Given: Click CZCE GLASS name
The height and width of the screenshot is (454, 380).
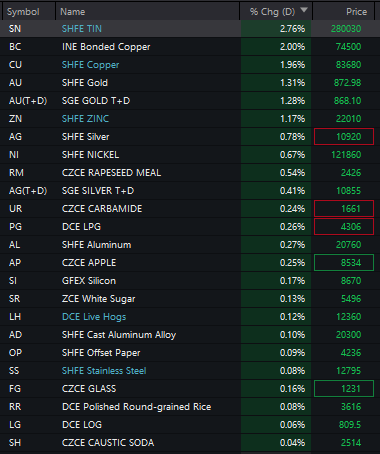Looking at the screenshot, I should [89, 389].
